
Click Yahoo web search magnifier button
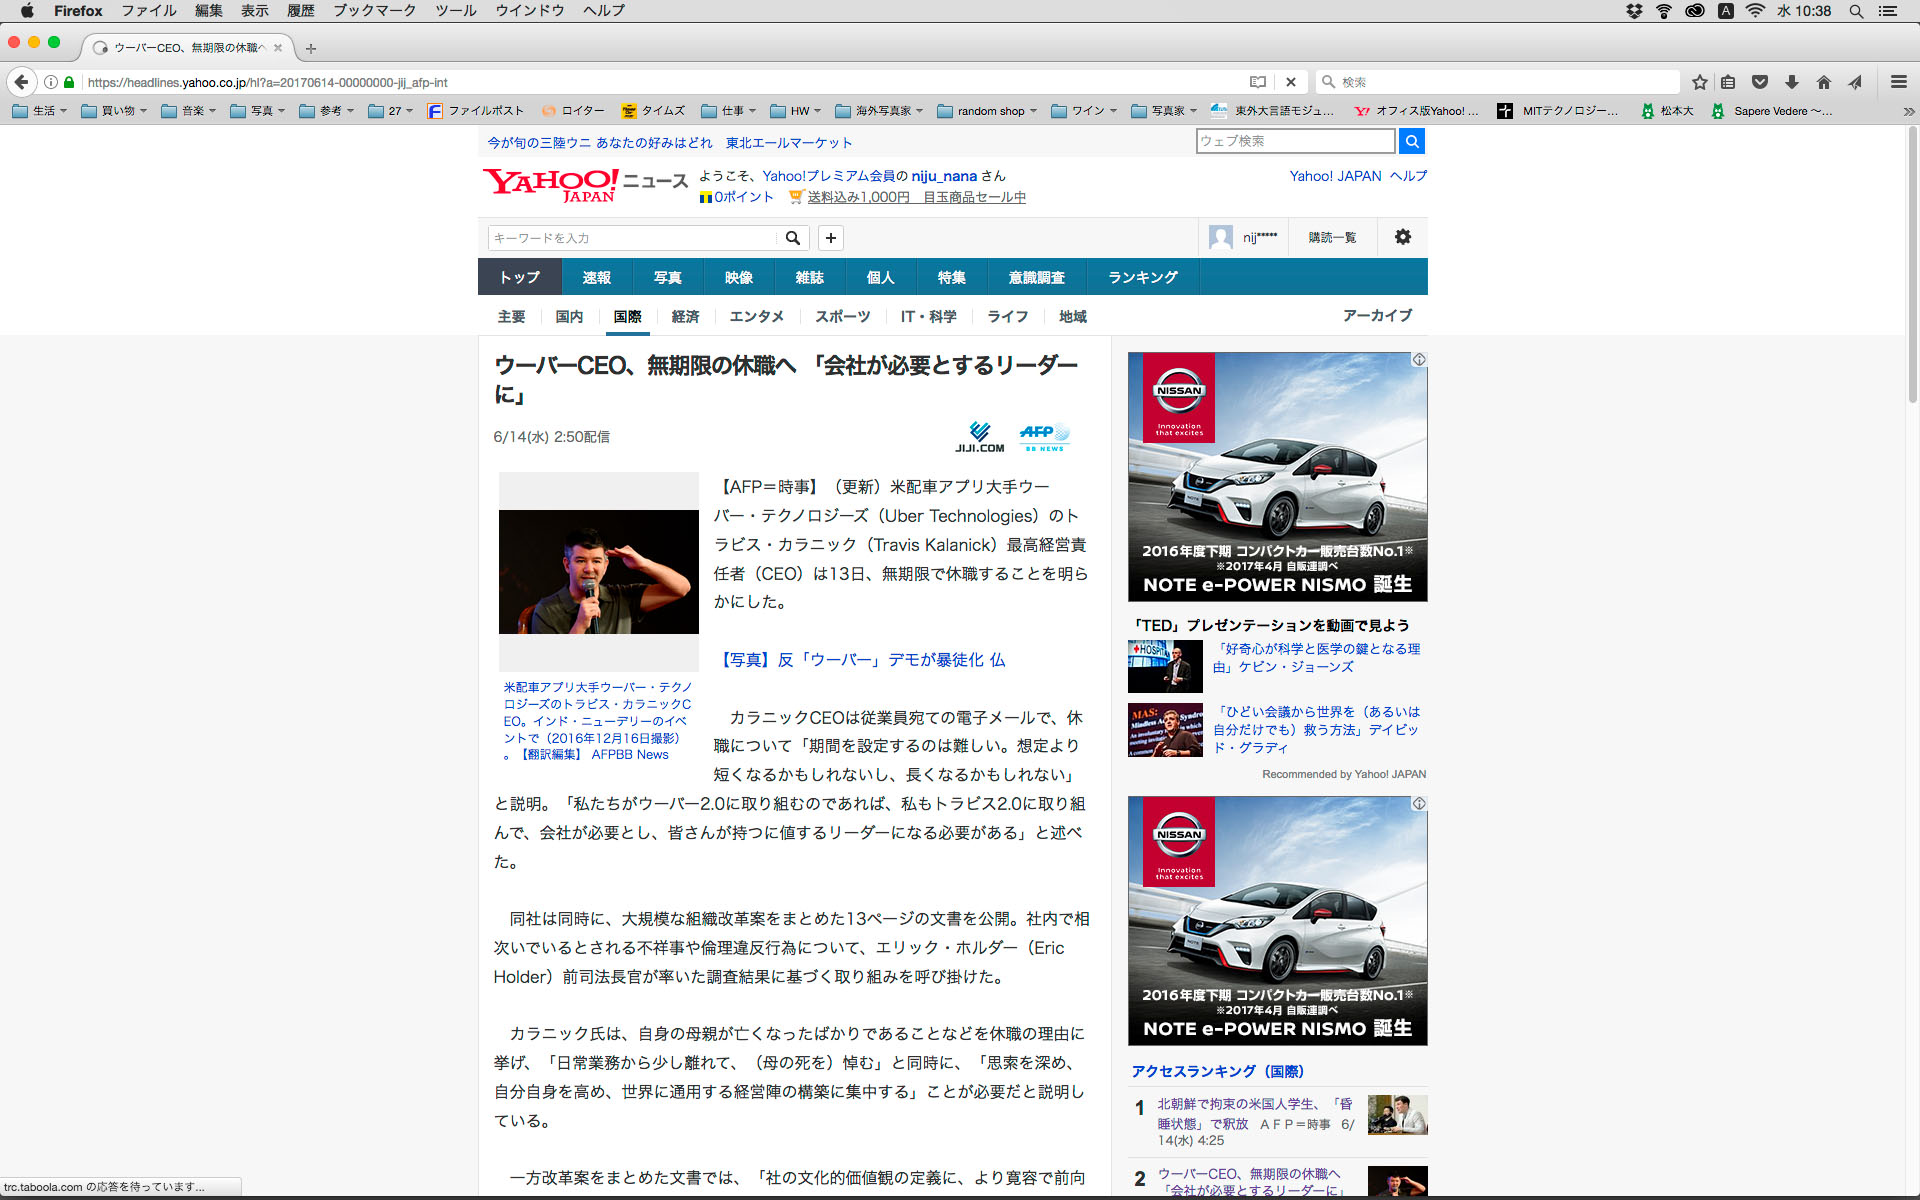coord(1411,141)
